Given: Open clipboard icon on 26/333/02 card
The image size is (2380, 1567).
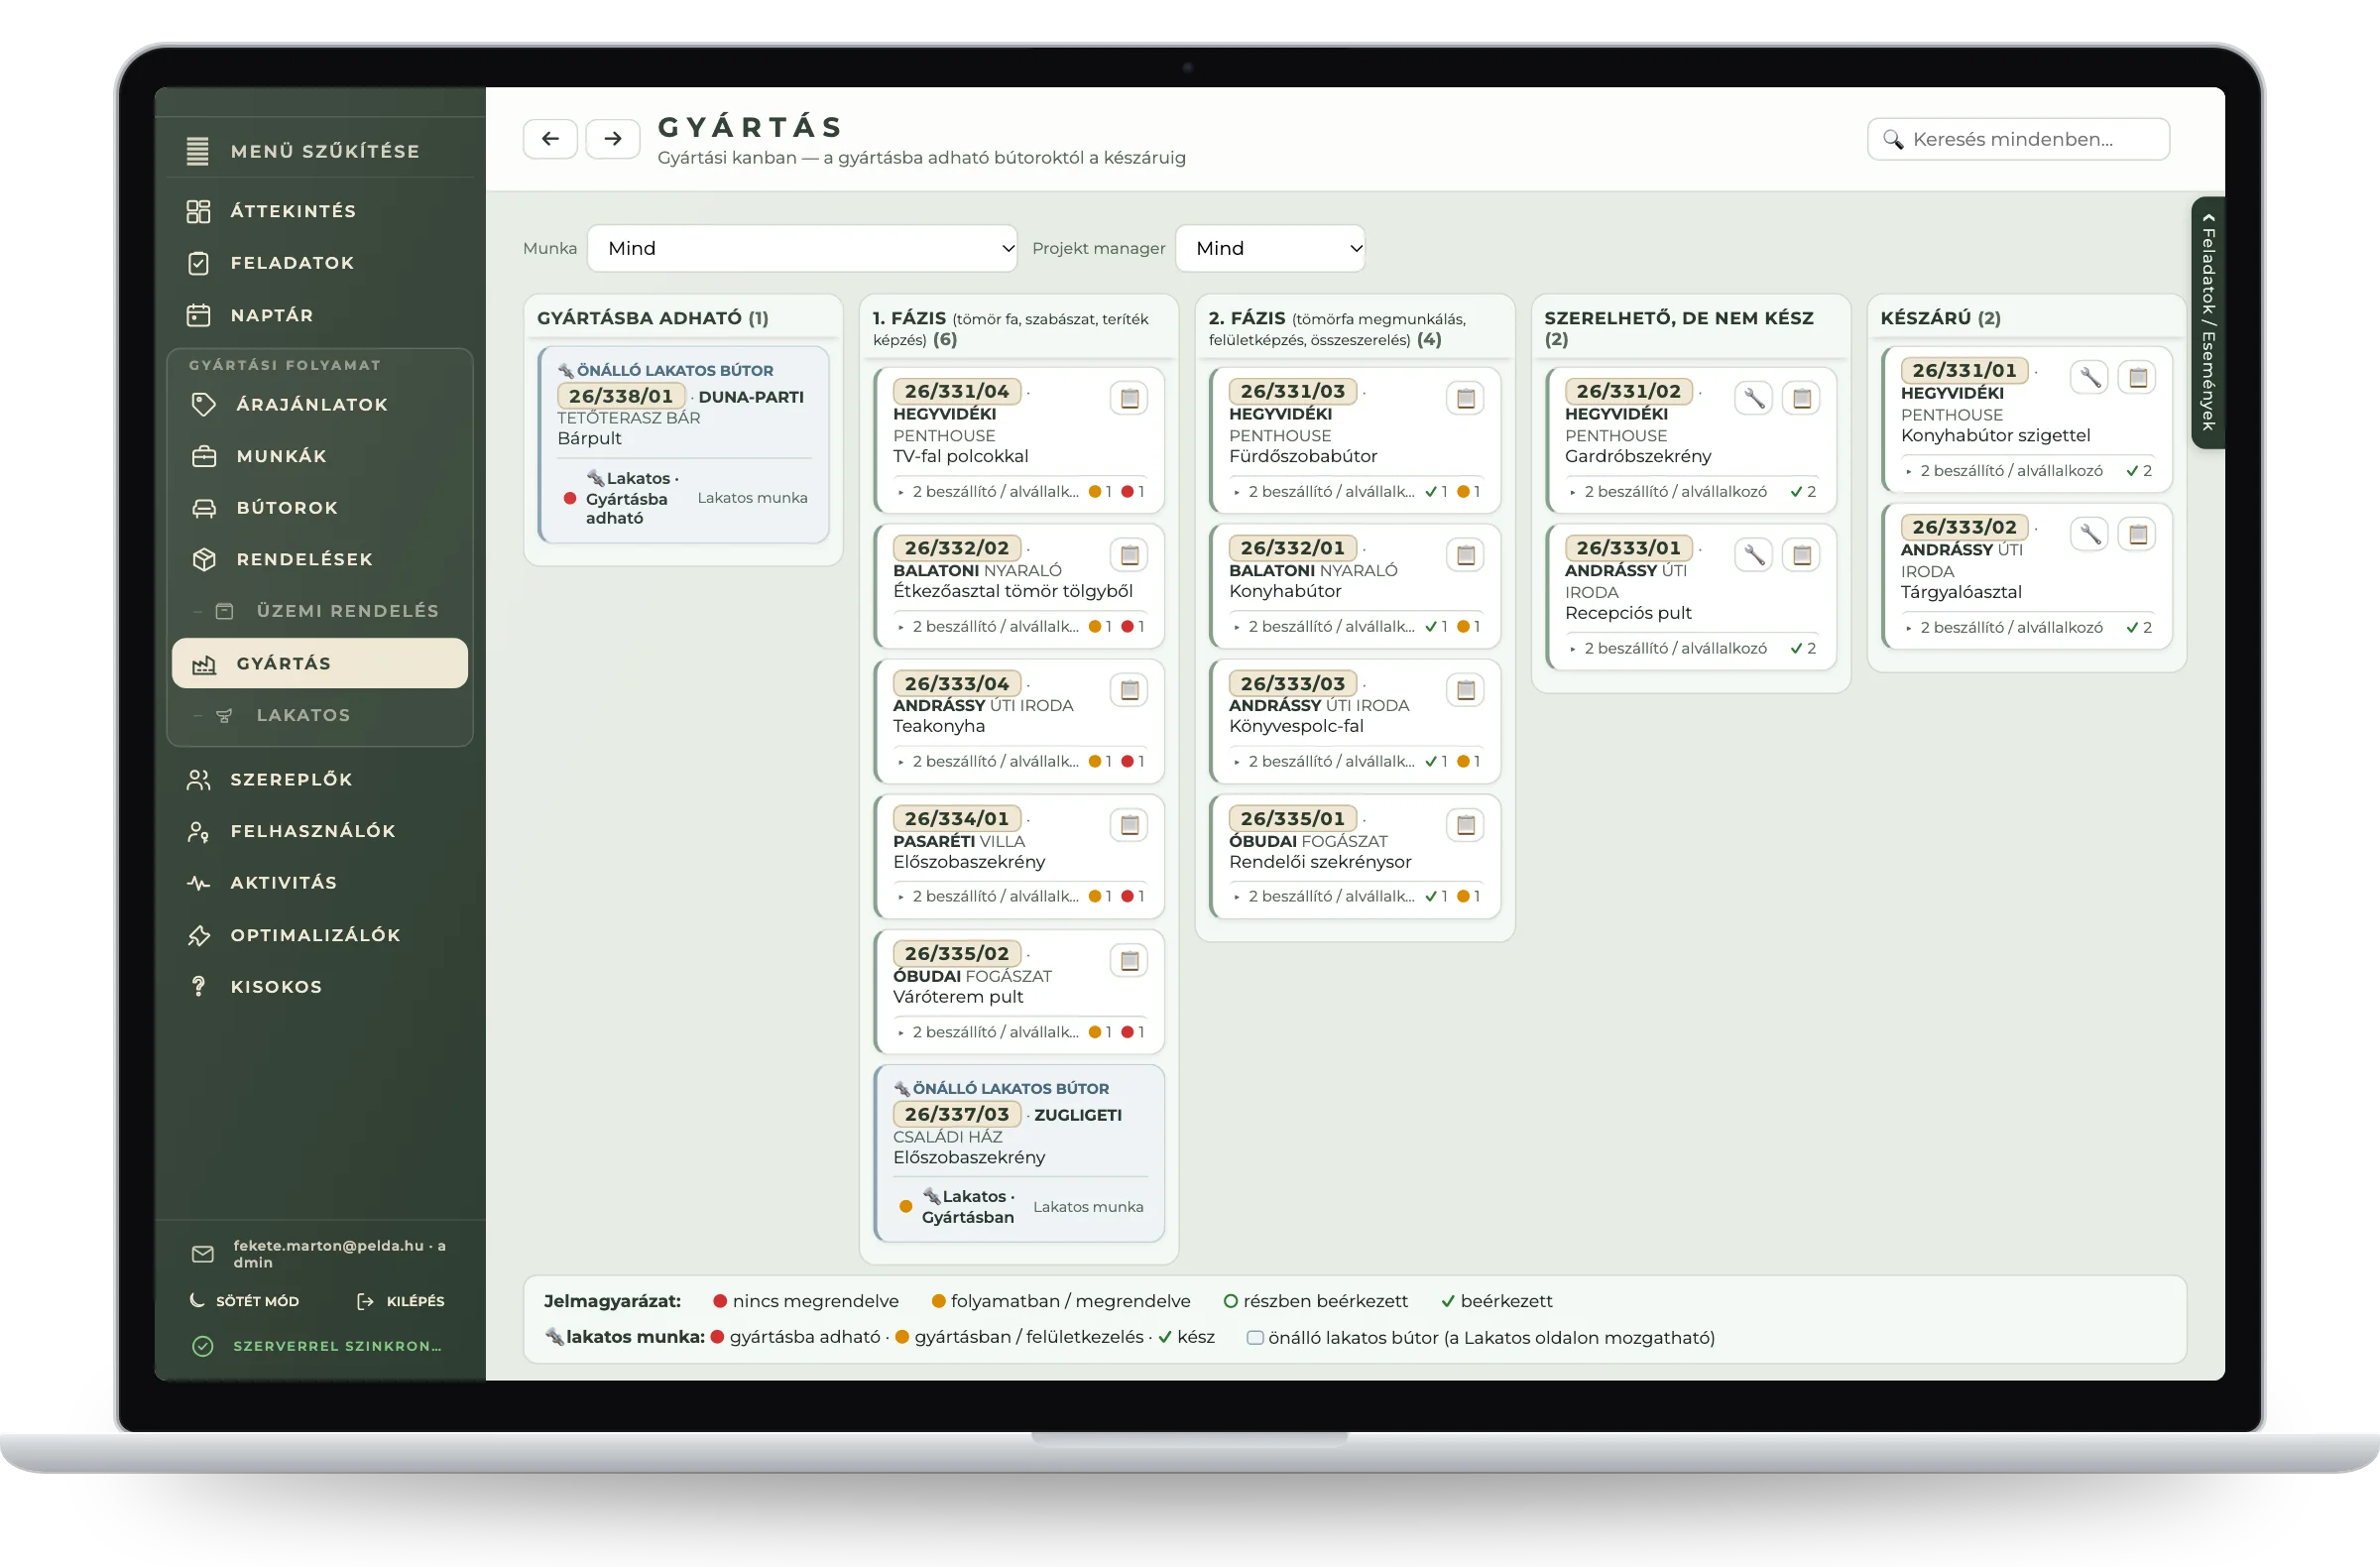Looking at the screenshot, I should click(x=2138, y=534).
